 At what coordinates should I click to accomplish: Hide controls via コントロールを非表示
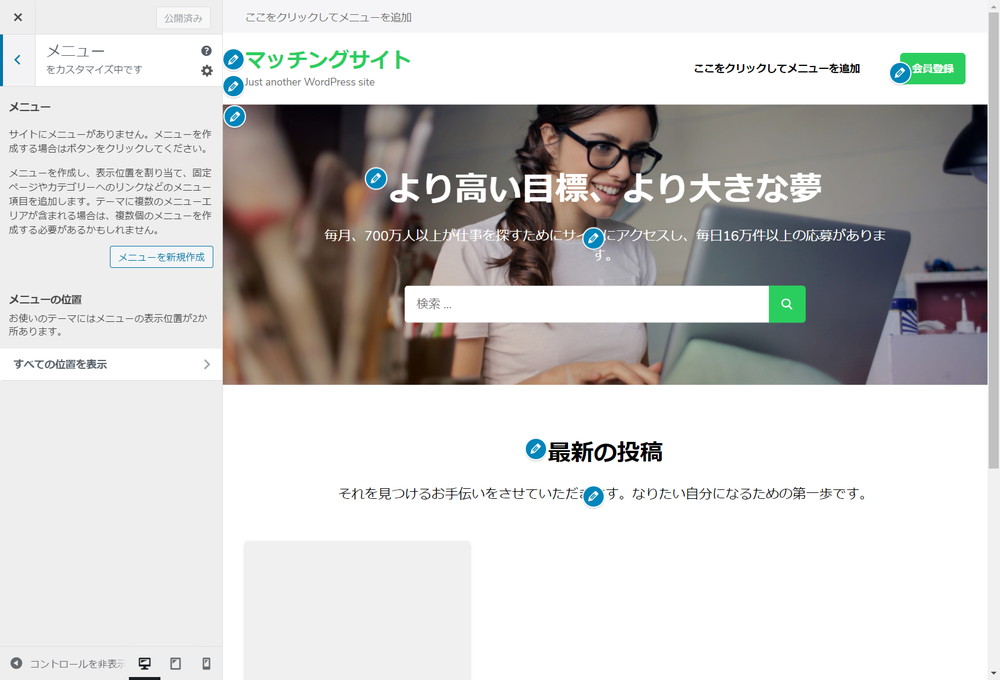coord(68,663)
